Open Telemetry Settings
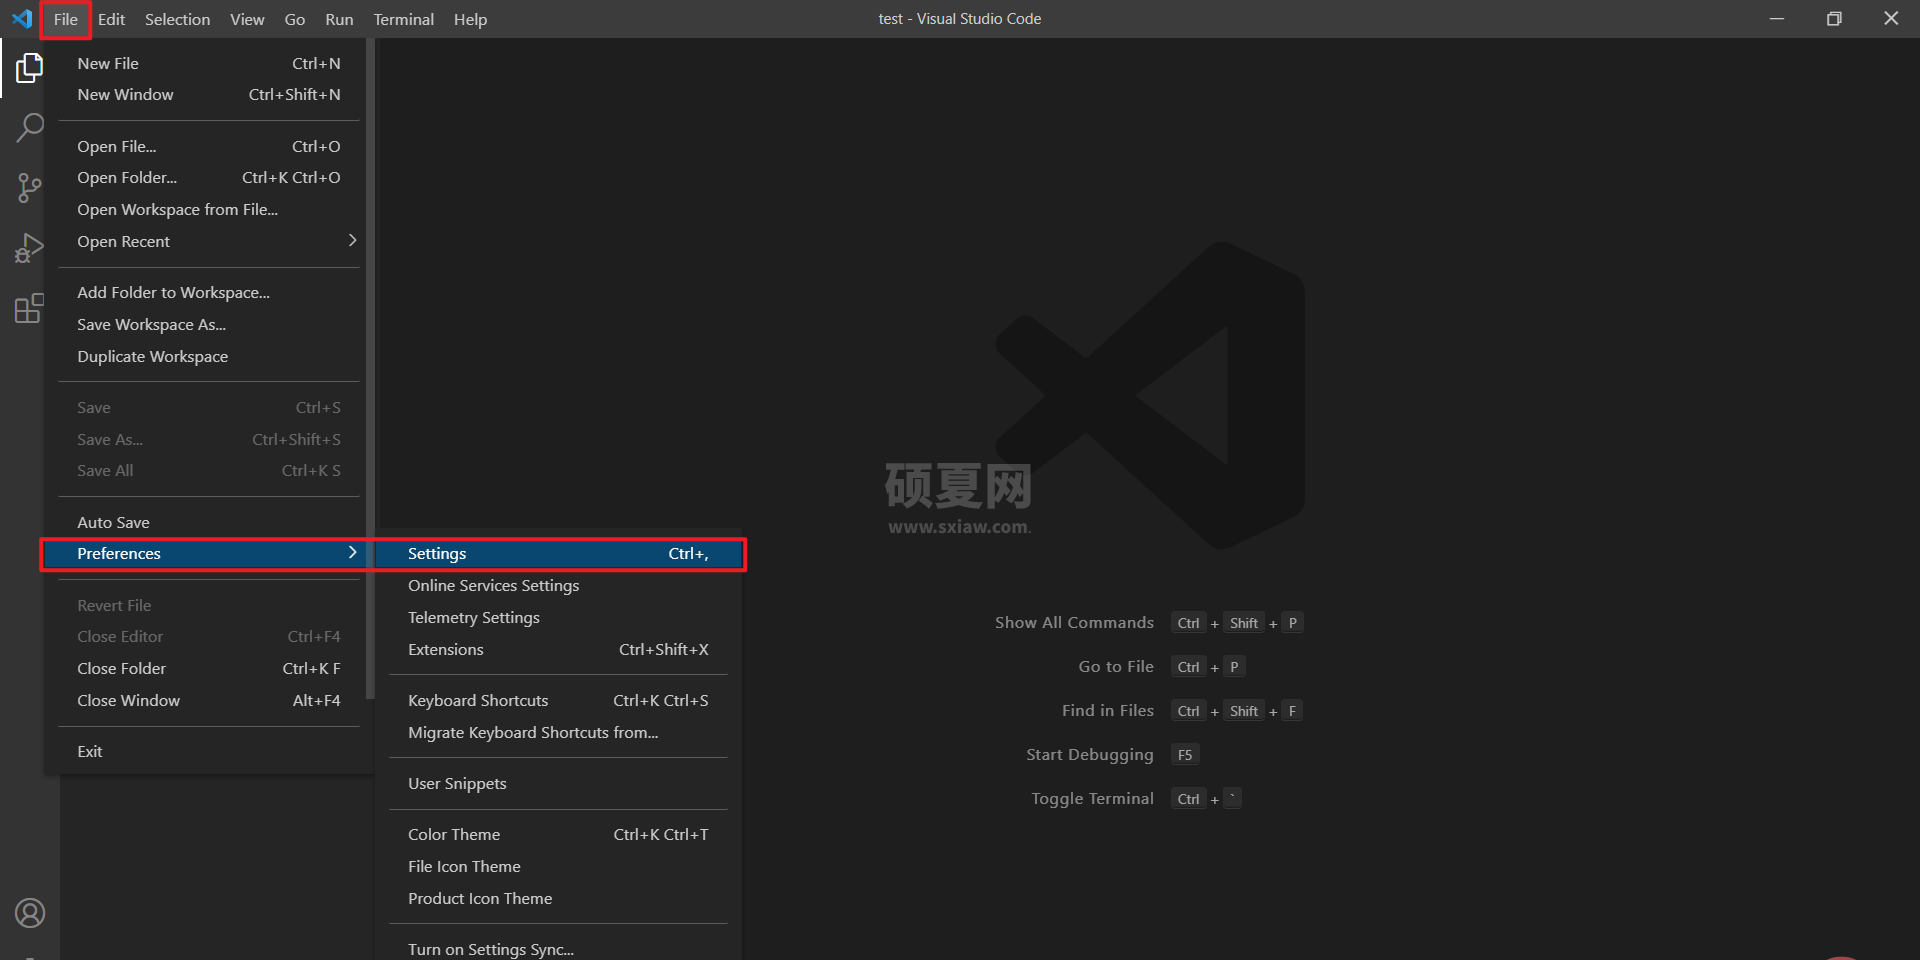This screenshot has height=960, width=1920. [x=558, y=617]
